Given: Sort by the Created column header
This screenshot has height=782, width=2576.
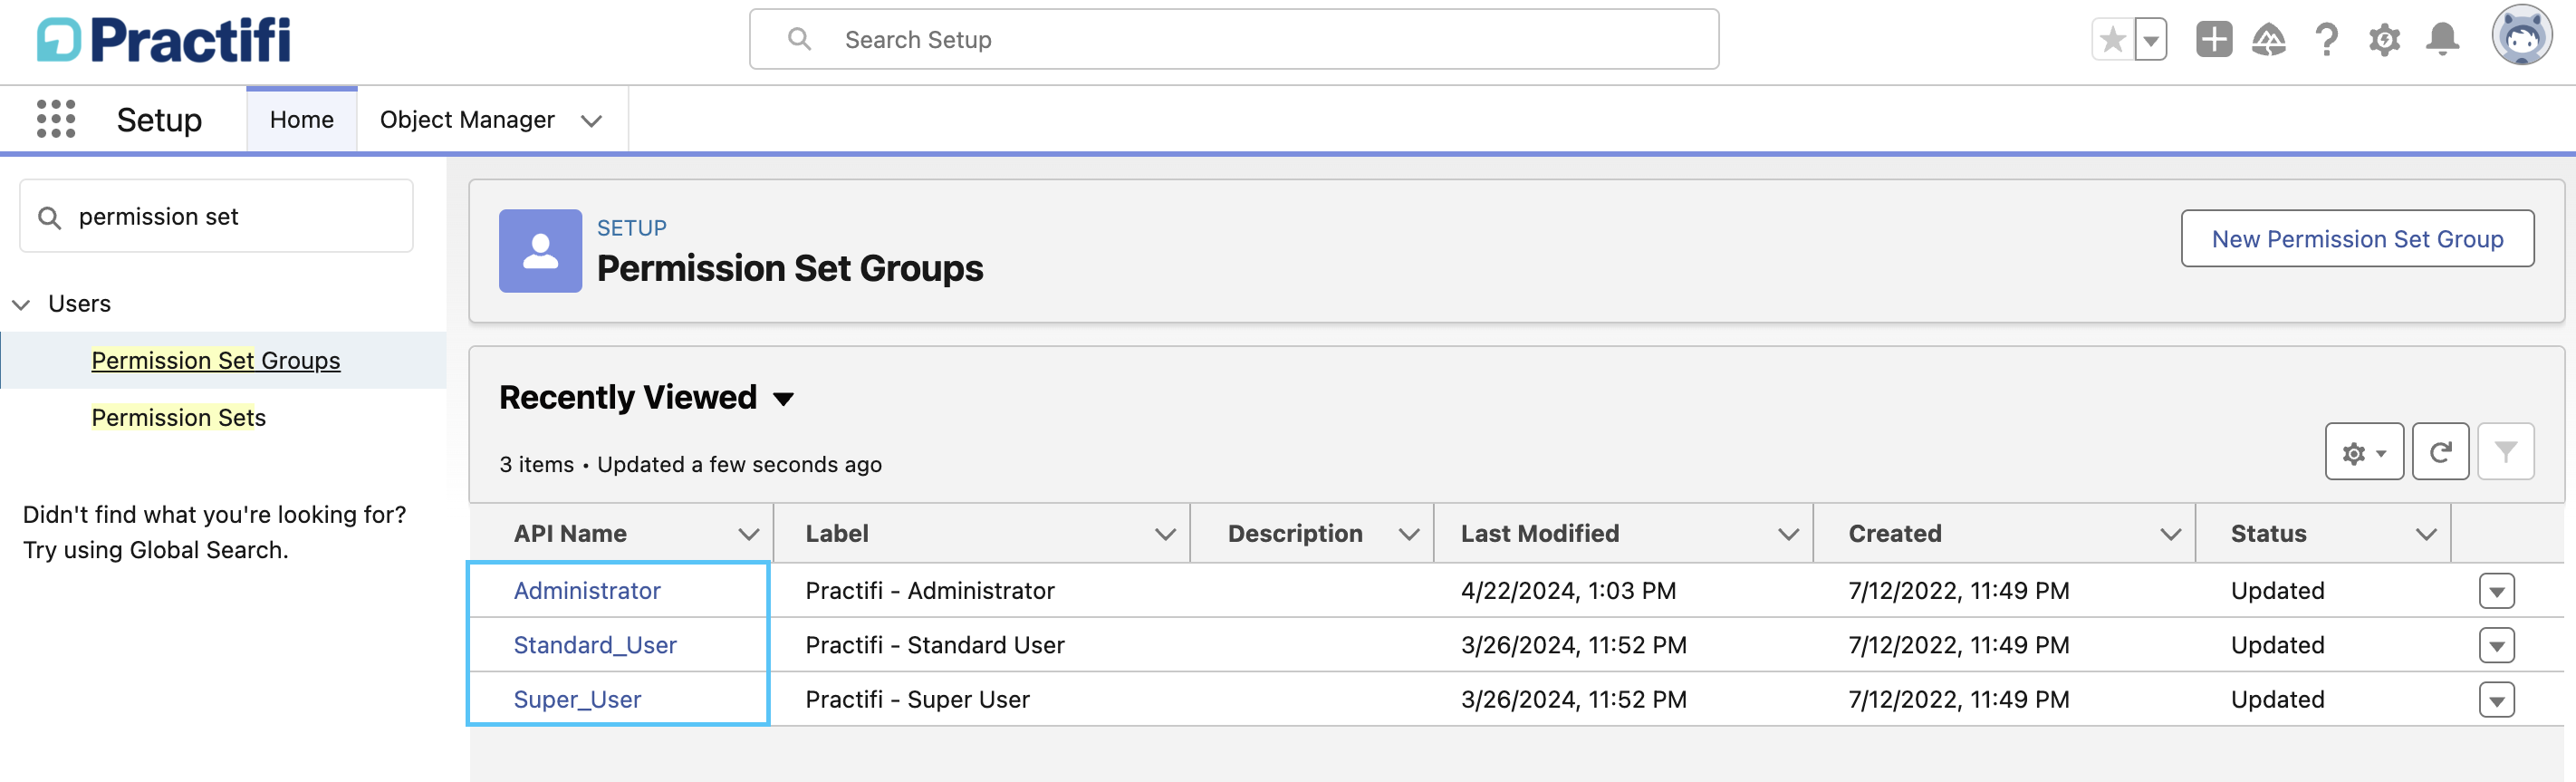Looking at the screenshot, I should click(1895, 534).
